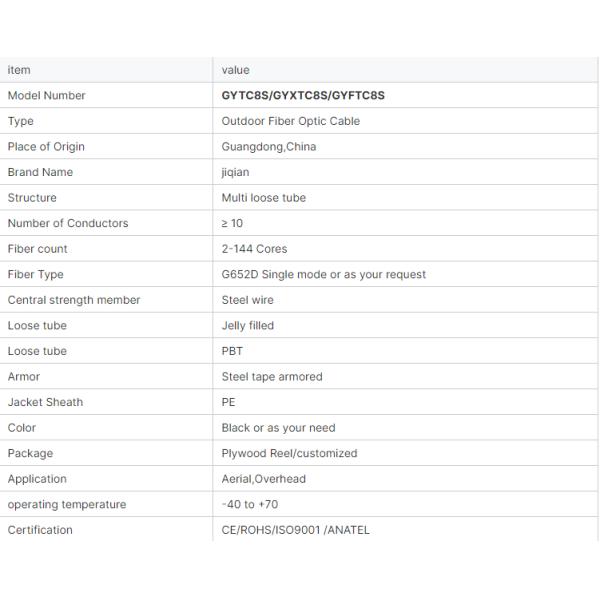600x600 pixels.
Task: Click the 'value' column header
Action: pos(235,70)
